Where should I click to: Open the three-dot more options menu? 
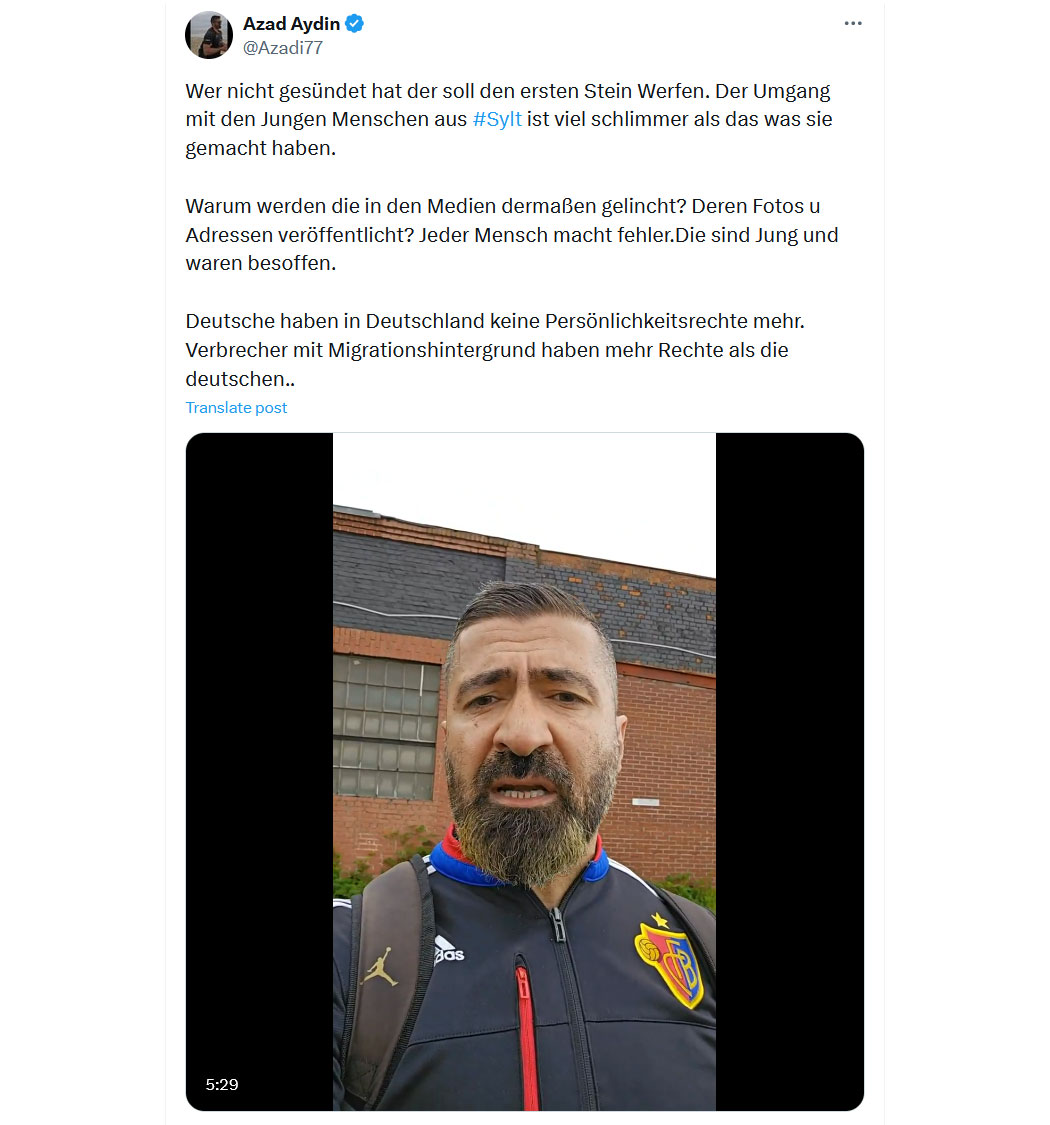pos(853,24)
